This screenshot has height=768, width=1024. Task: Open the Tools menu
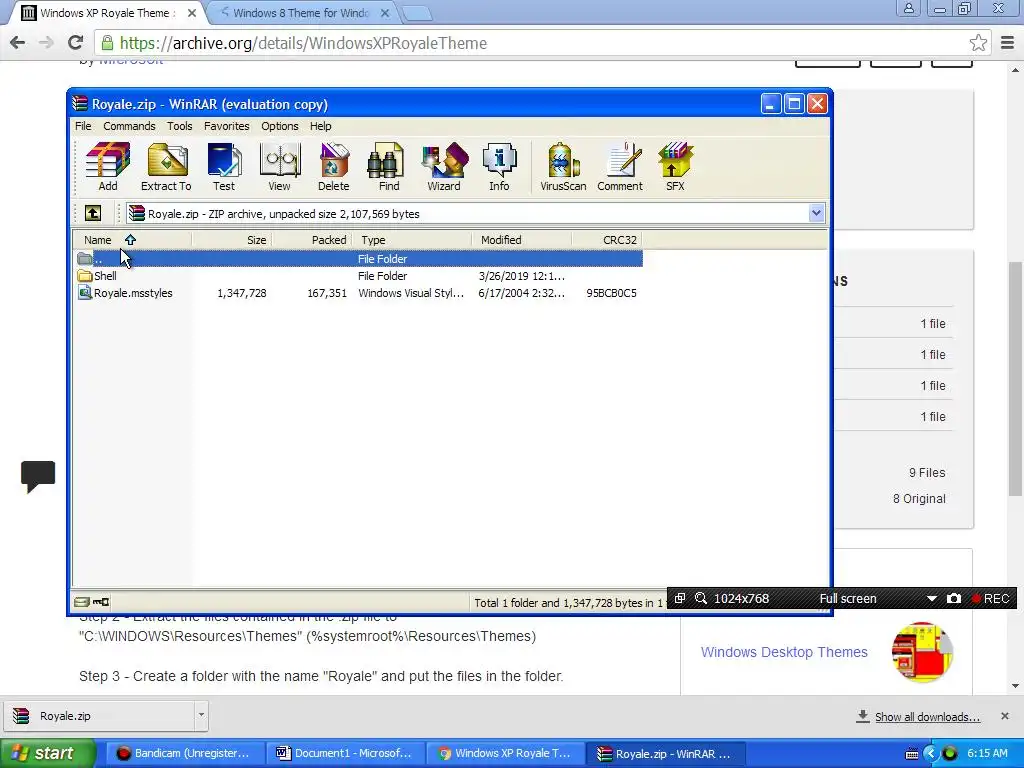(180, 126)
